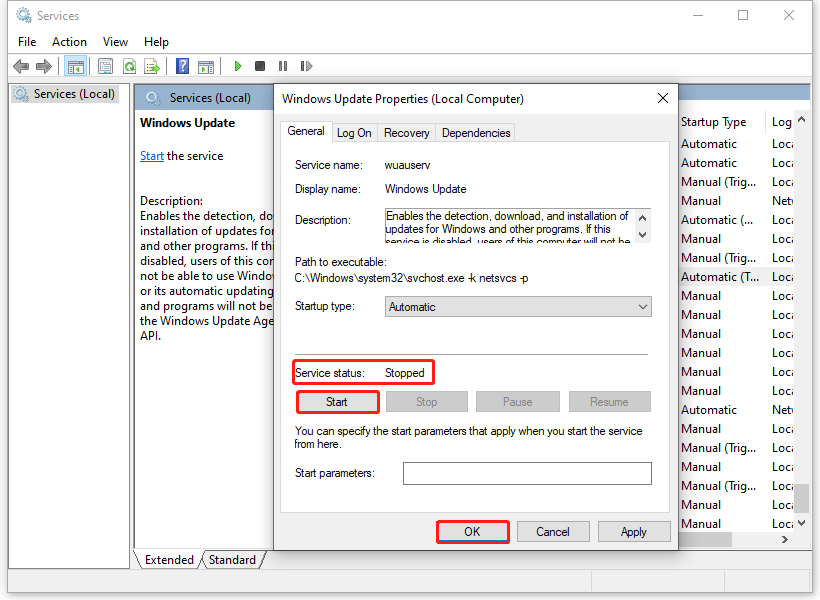Click the Services gear icon in the title bar
Image resolution: width=820 pixels, height=600 pixels.
tap(24, 16)
